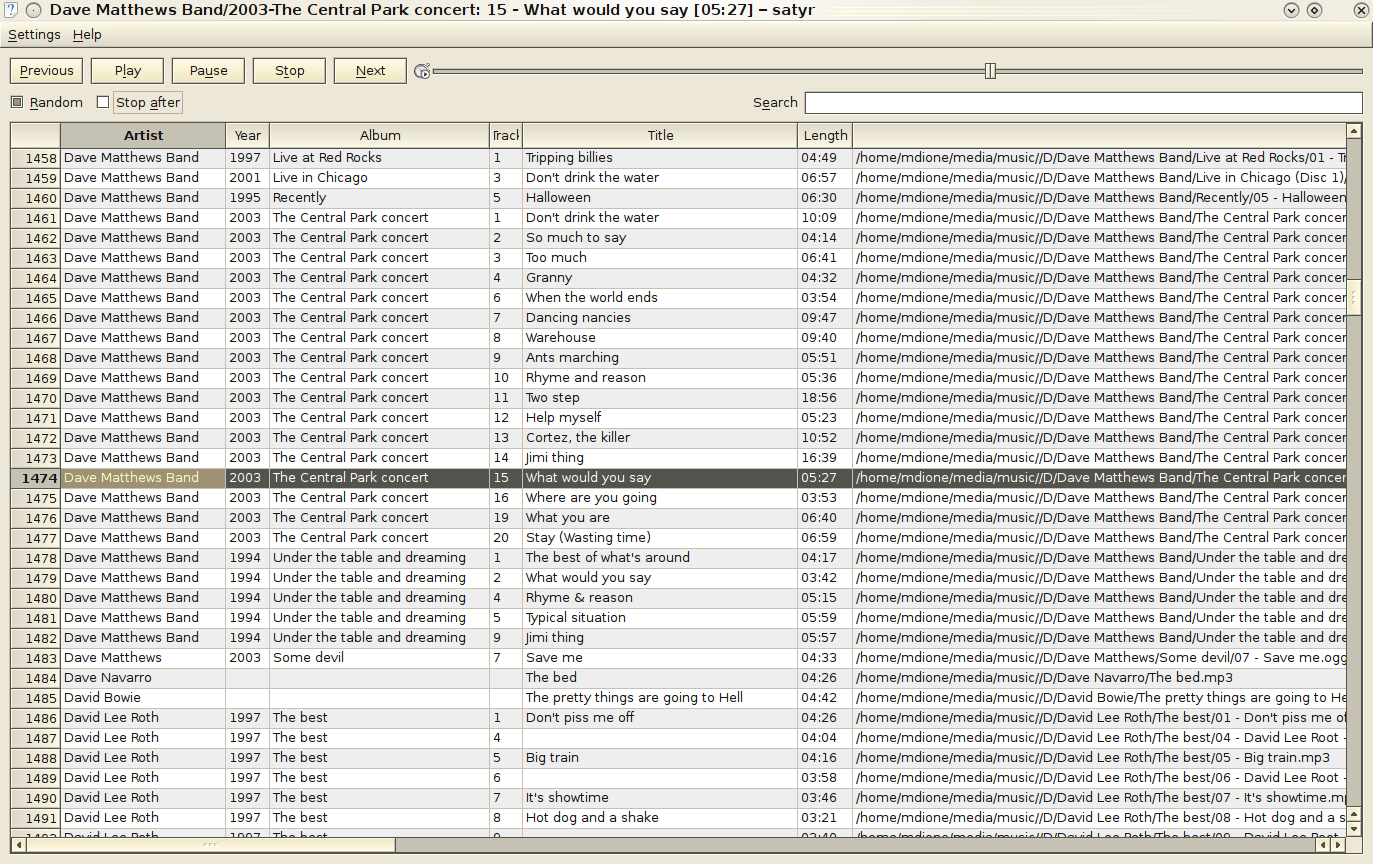
Task: Click the slider handle icon beside Next button
Action: click(423, 71)
